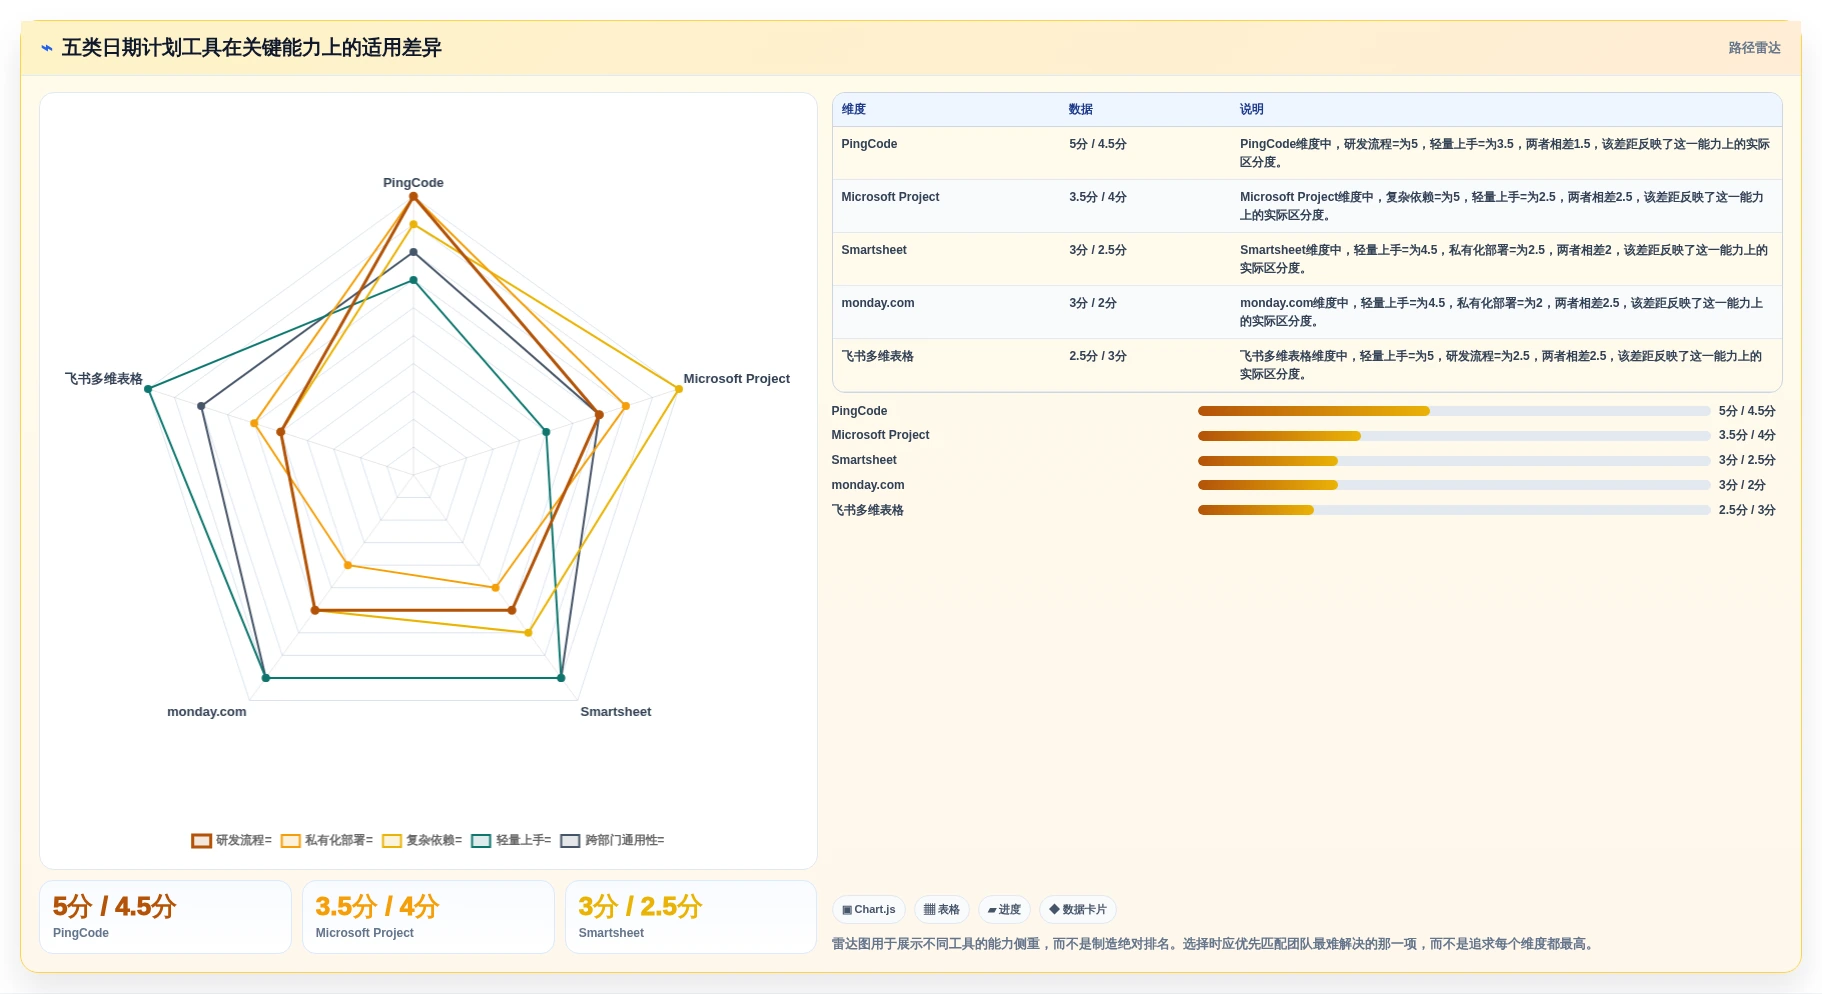Click the 3分 / 2分 value beside monday.com bar
Screen dimensions: 1822x994
pyautogui.click(x=1742, y=485)
